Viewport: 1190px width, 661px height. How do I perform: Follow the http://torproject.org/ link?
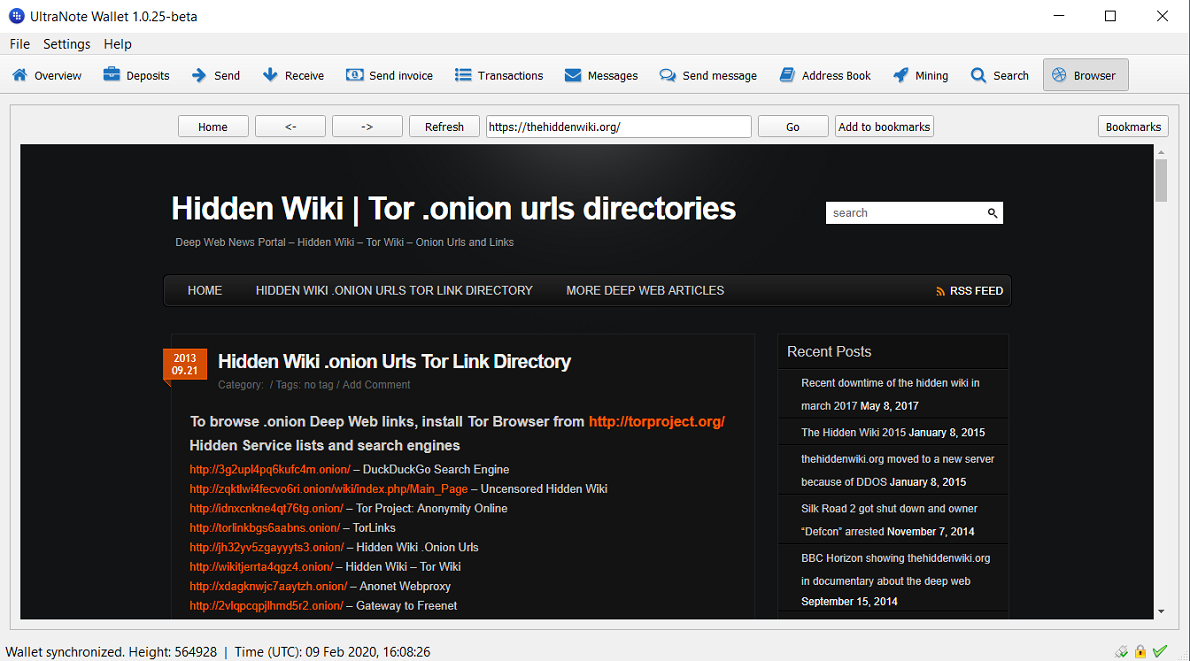(x=656, y=422)
